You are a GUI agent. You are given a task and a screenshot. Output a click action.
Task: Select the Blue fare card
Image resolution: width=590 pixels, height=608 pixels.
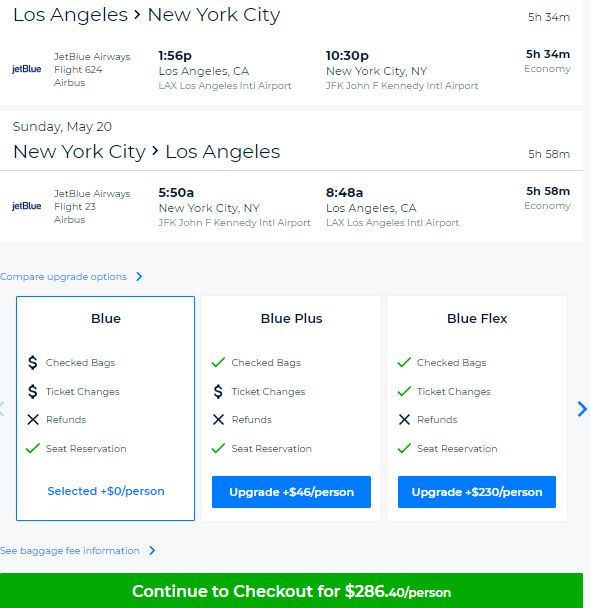coord(105,408)
